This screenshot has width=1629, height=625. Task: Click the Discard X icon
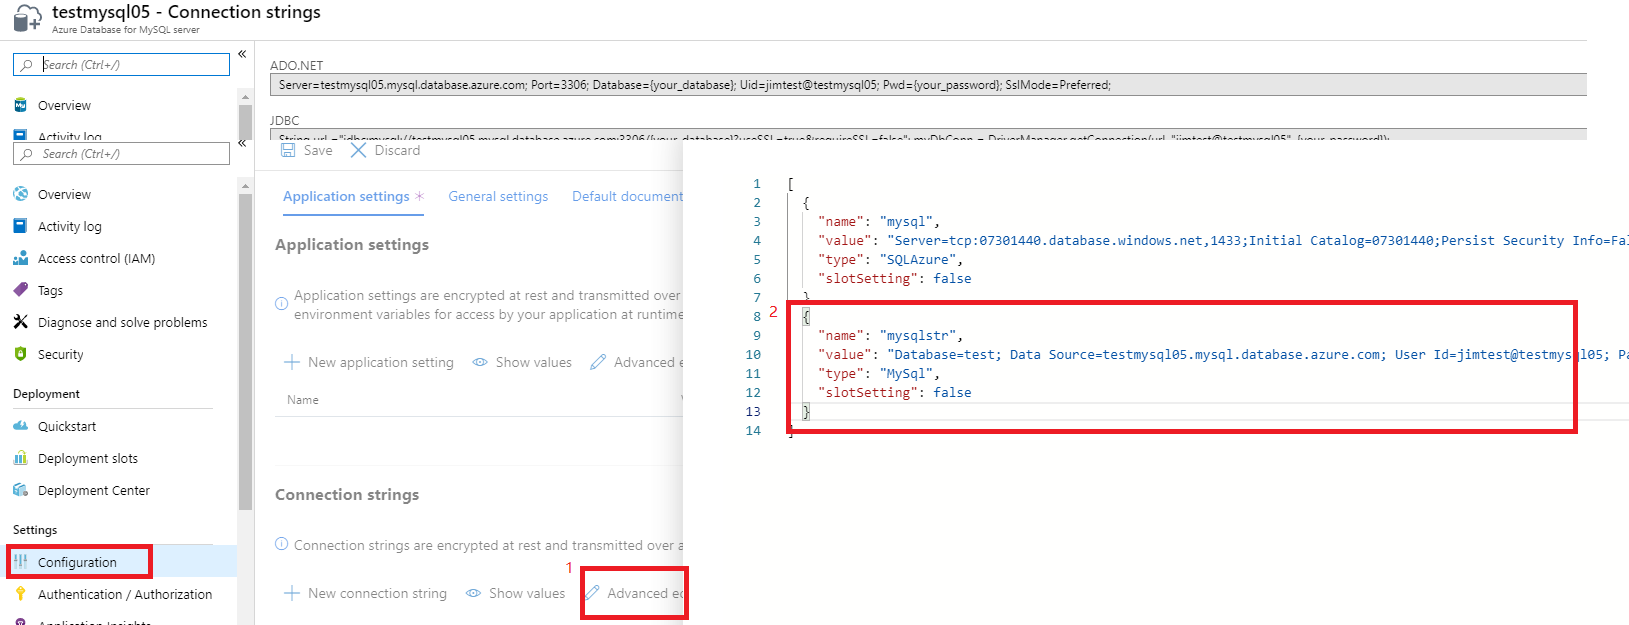358,150
